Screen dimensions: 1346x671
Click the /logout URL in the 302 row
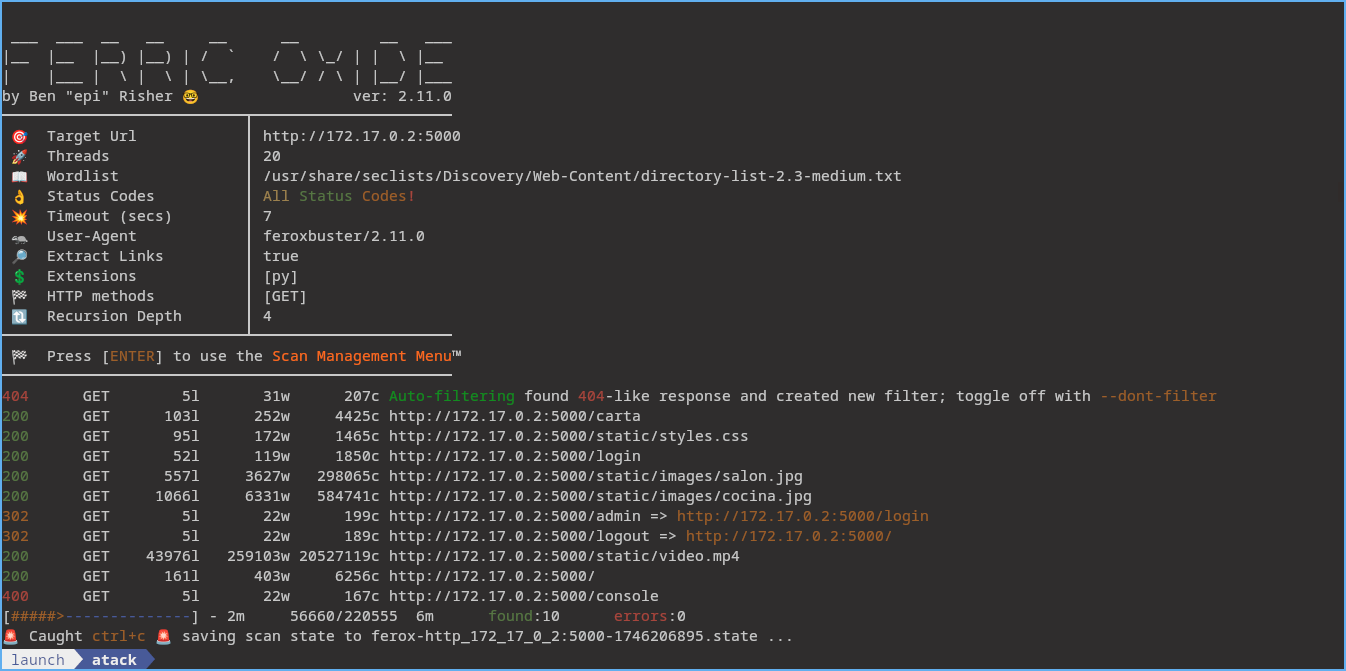pyautogui.click(x=520, y=536)
